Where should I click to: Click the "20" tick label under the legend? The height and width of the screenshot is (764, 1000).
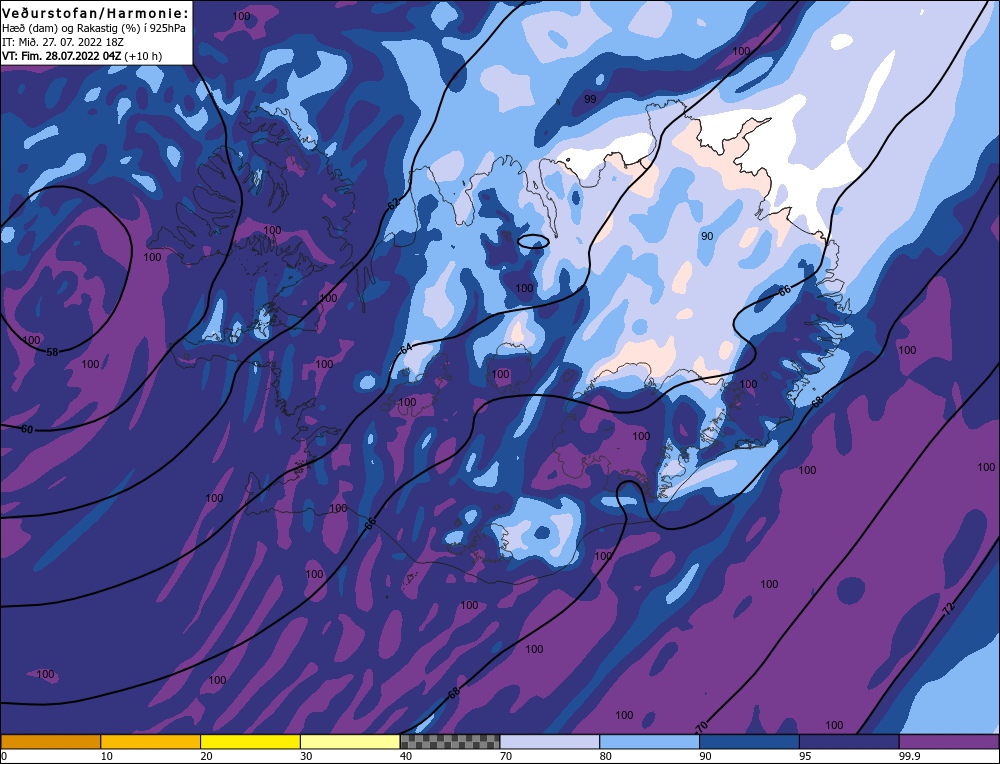[x=206, y=756]
